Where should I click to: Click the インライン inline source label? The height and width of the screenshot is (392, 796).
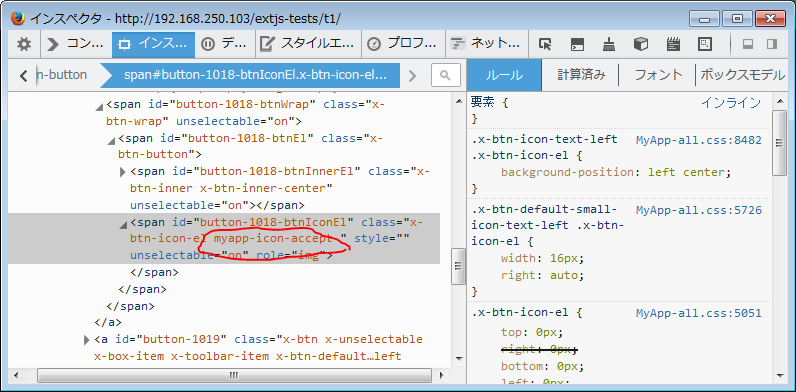coord(731,103)
